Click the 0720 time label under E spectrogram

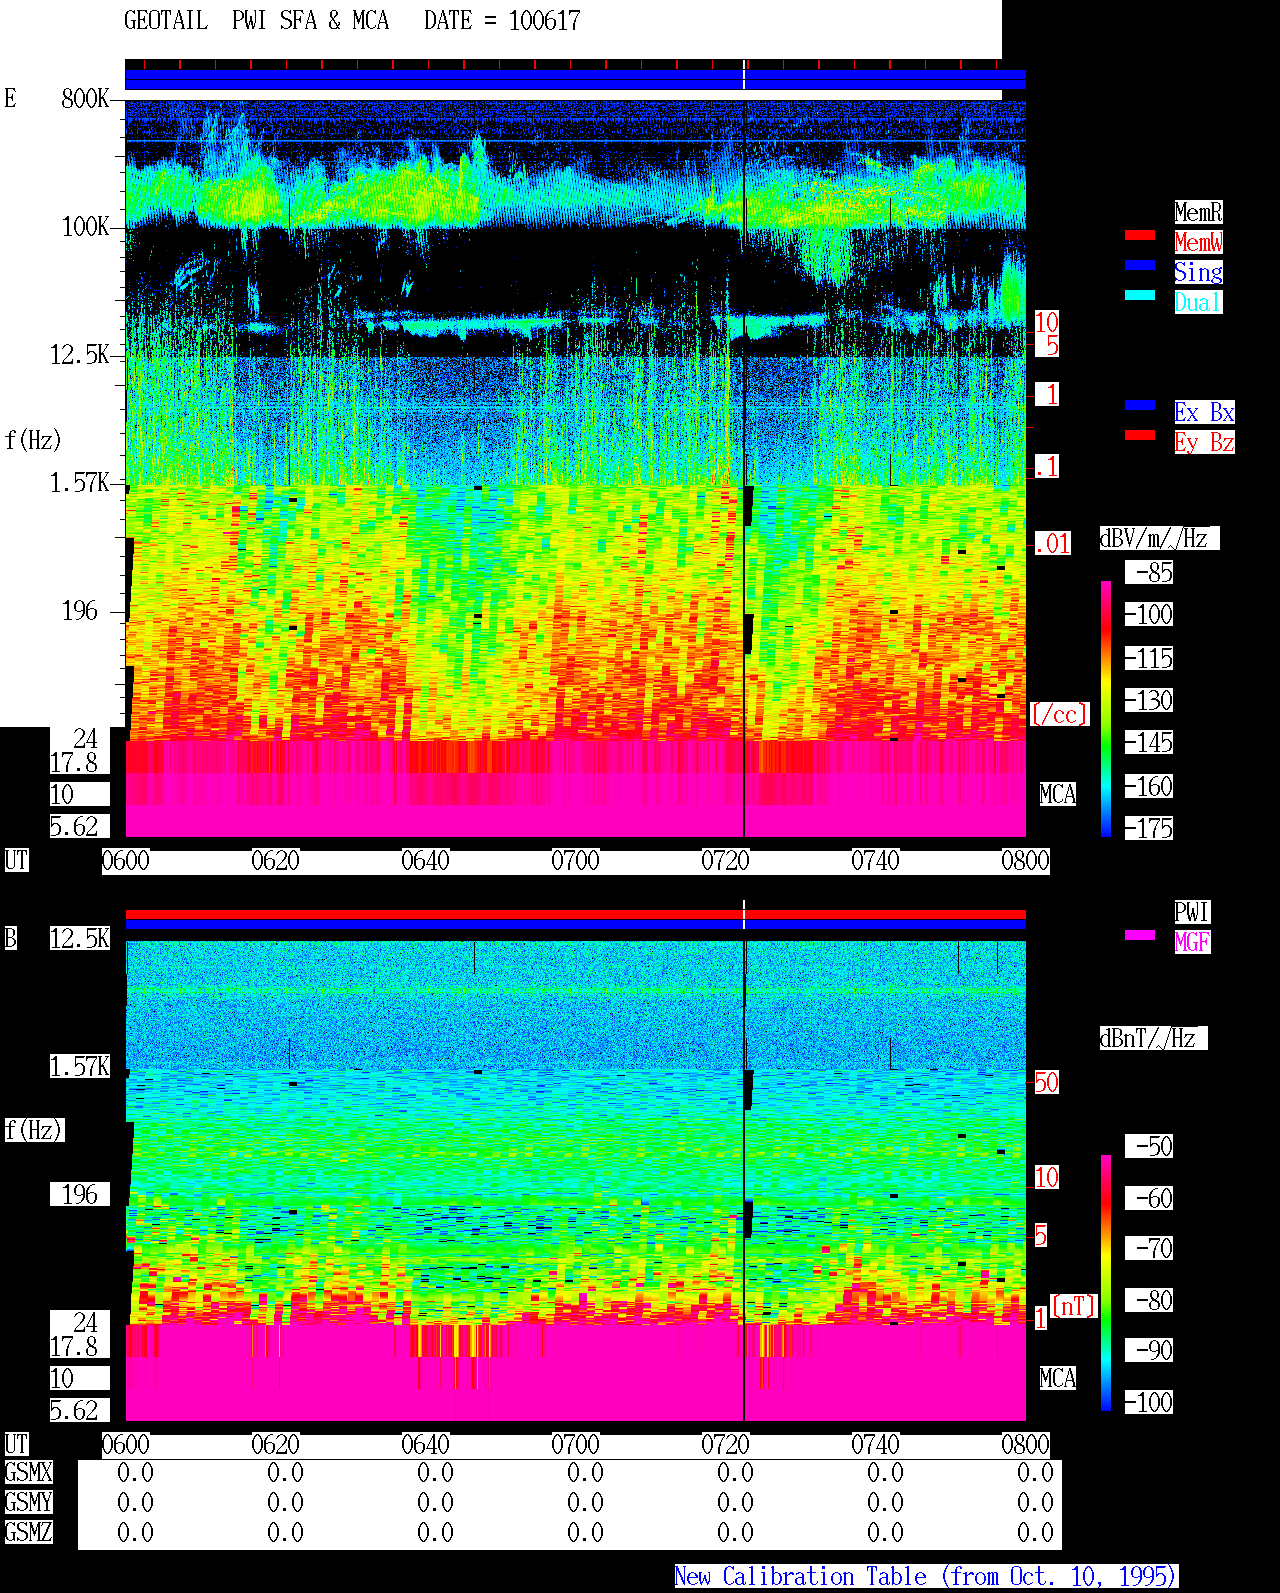(725, 861)
